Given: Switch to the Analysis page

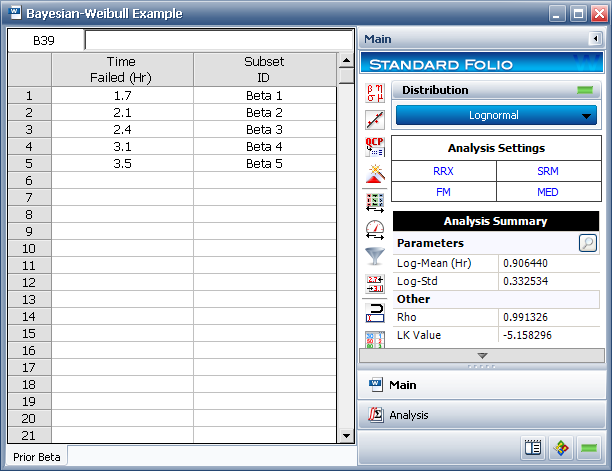Looking at the screenshot, I should [x=408, y=415].
